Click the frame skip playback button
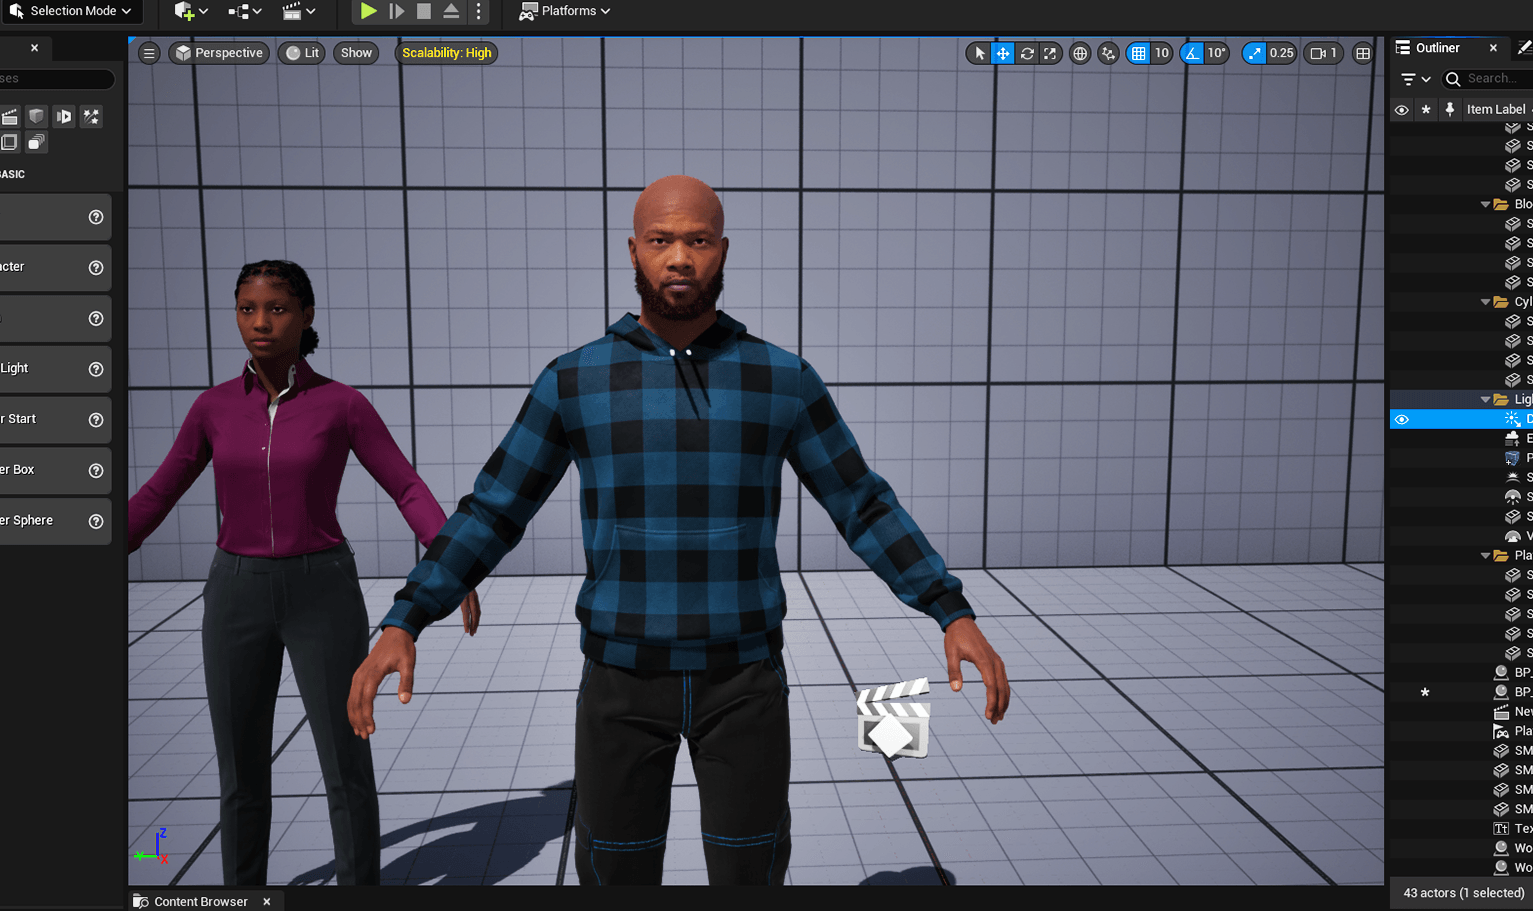Viewport: 1533px width, 911px height. tap(396, 11)
